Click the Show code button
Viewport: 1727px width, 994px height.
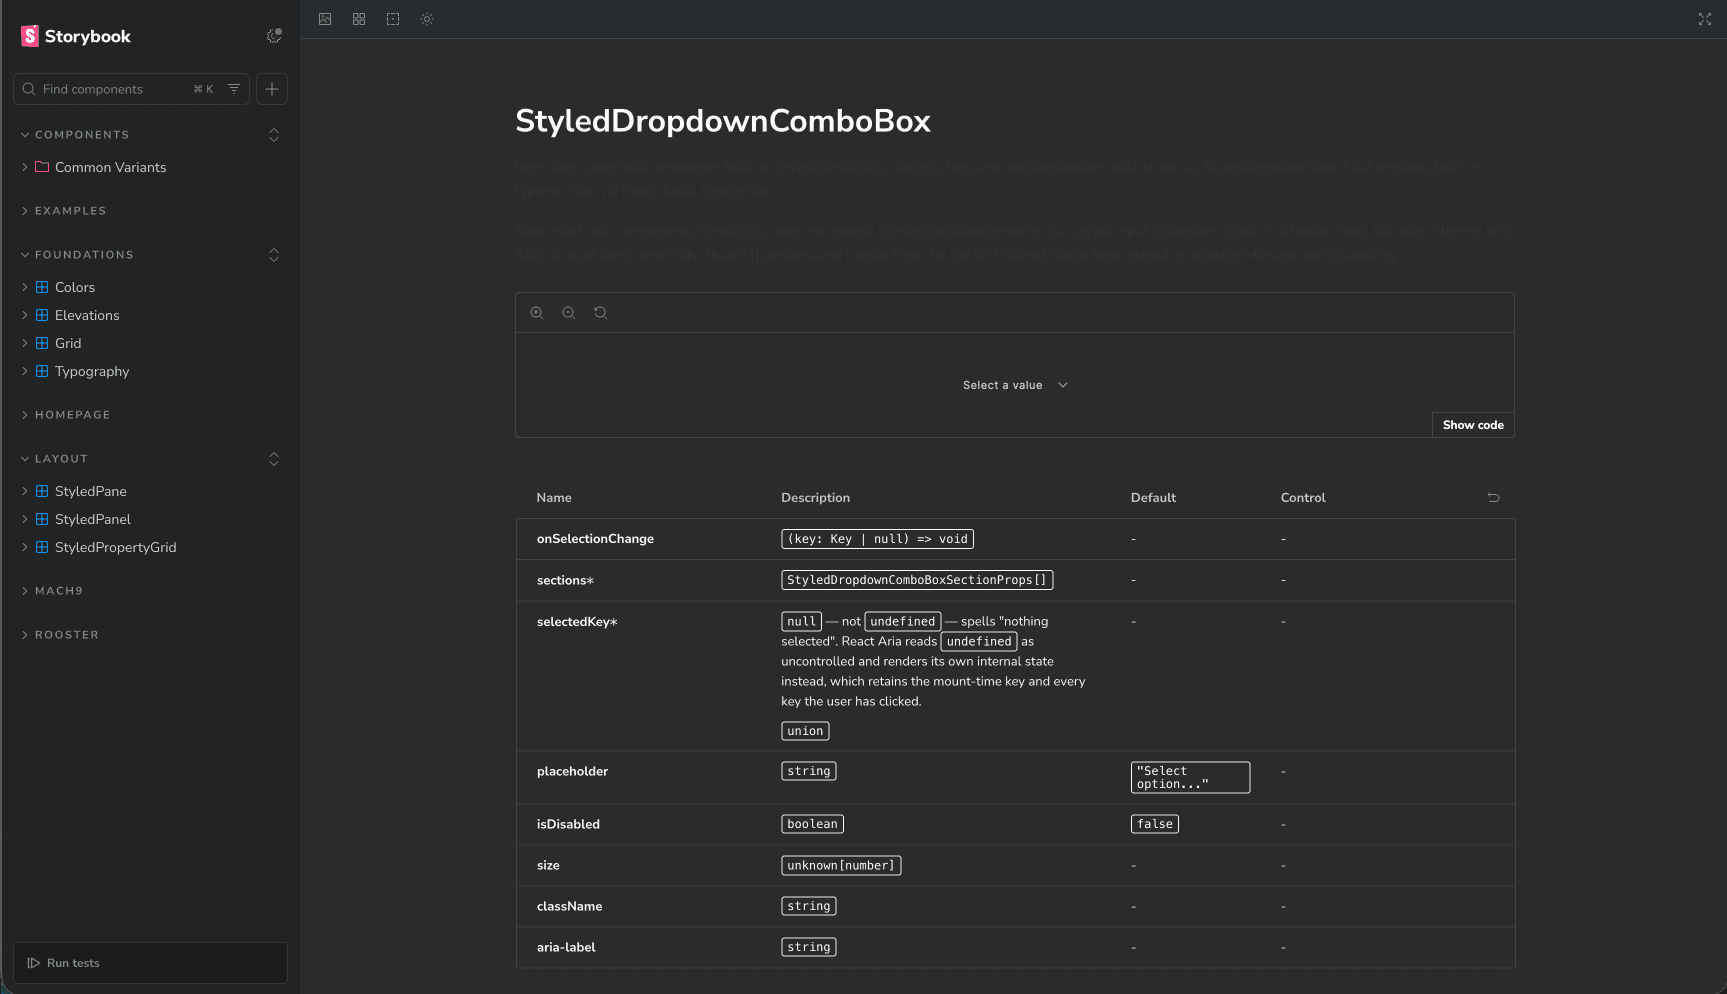pyautogui.click(x=1473, y=425)
